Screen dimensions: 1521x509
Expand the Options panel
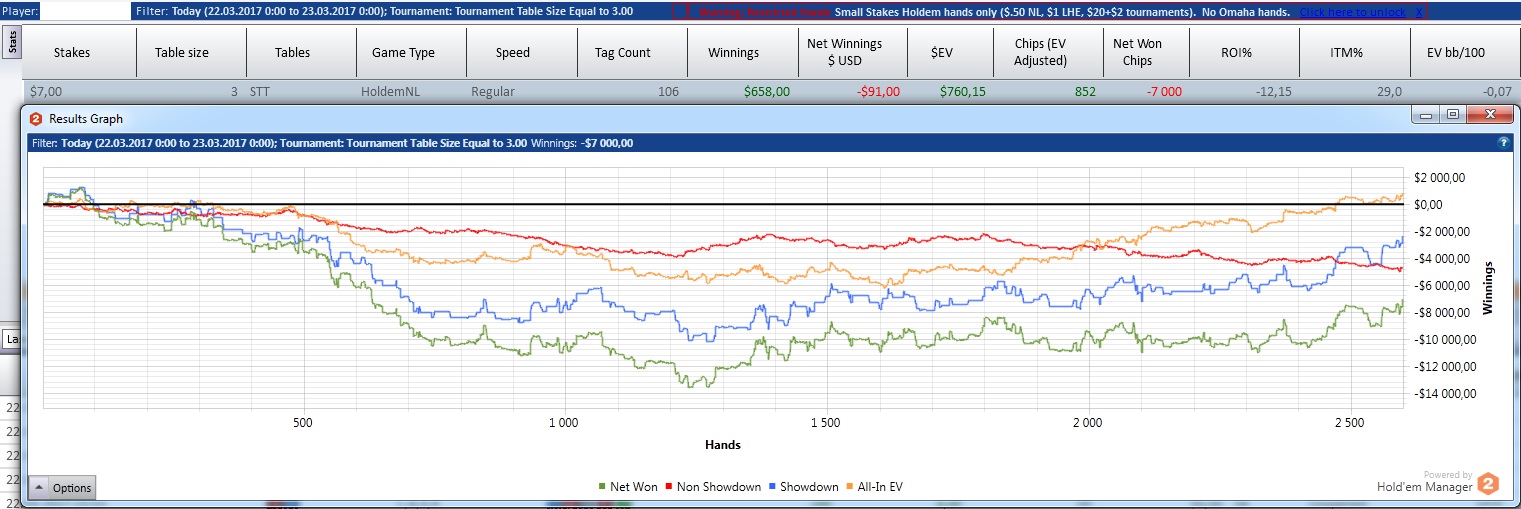tap(61, 488)
